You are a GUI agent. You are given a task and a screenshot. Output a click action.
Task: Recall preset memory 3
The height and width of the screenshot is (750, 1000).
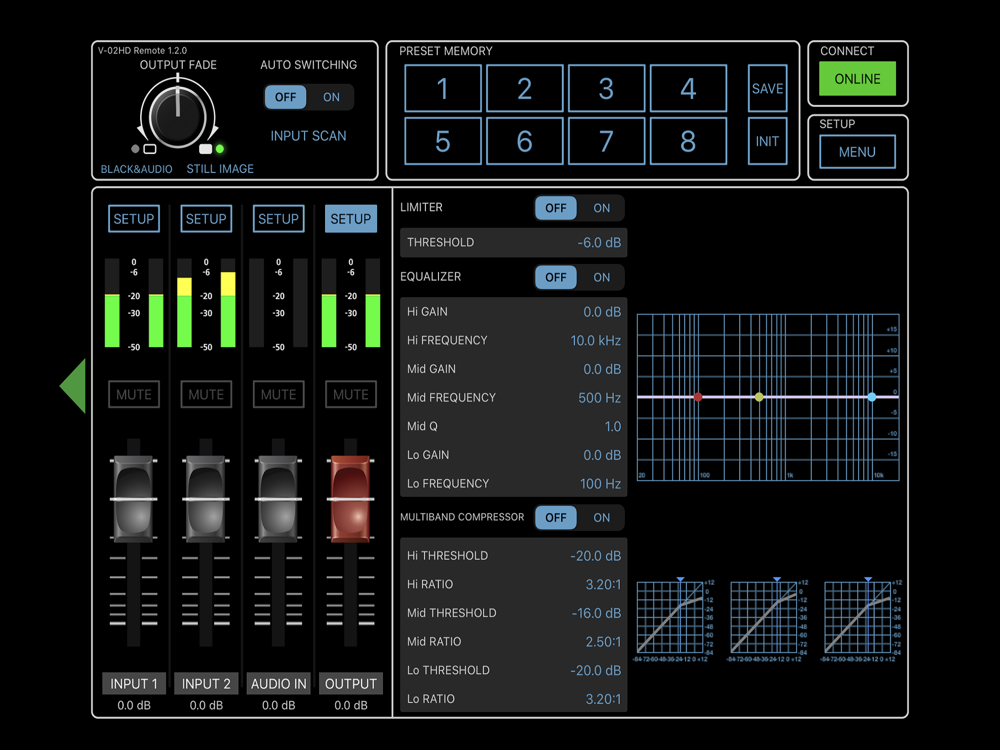tap(606, 88)
